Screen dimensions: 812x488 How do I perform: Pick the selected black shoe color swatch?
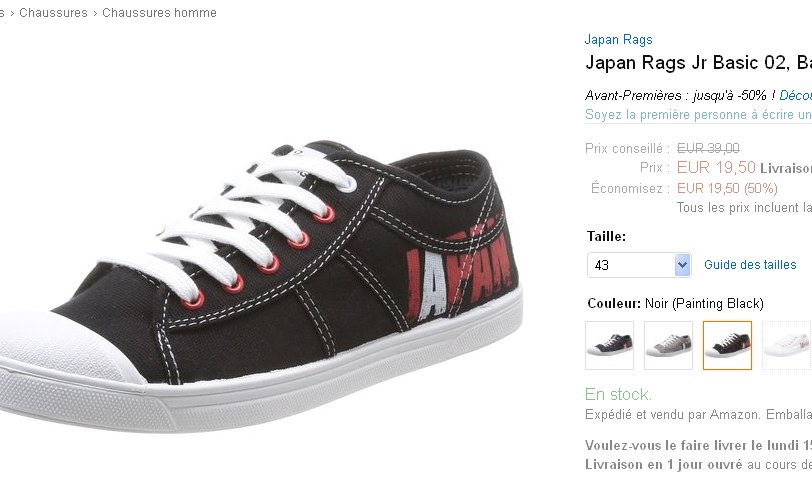click(x=727, y=345)
